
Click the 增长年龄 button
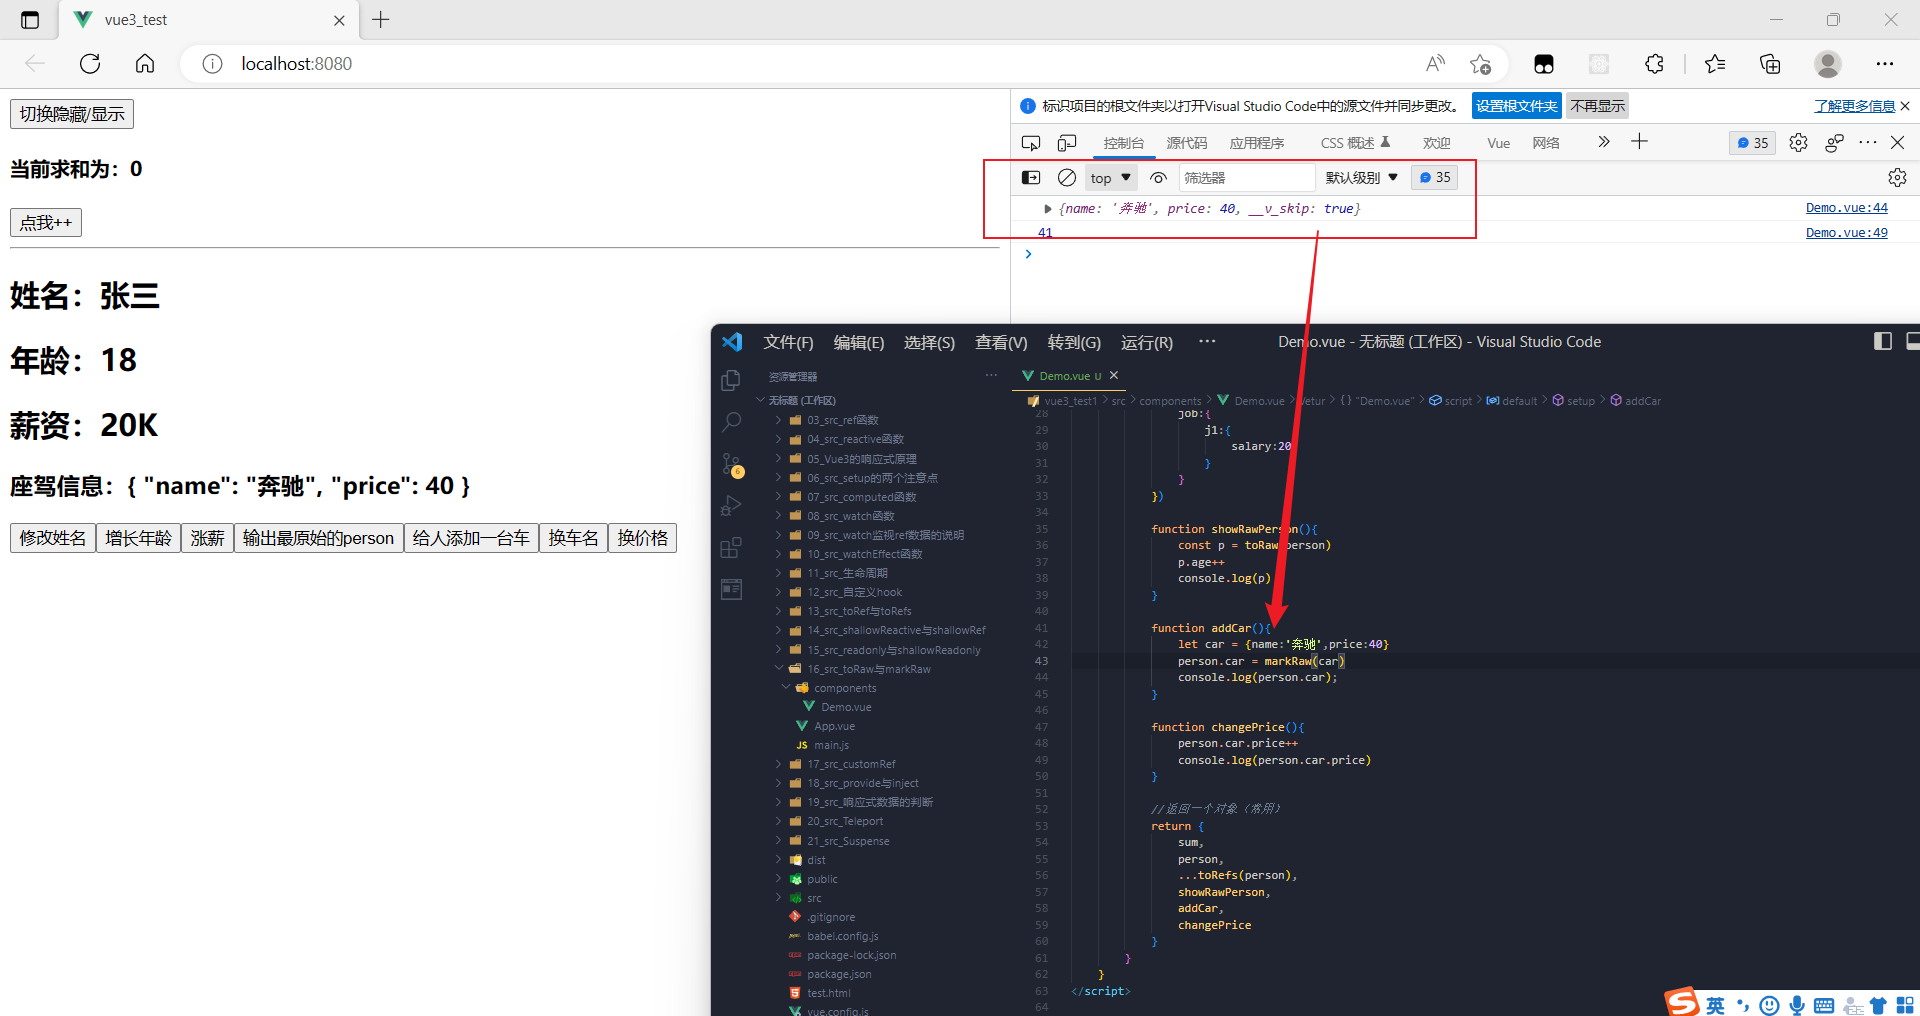138,538
